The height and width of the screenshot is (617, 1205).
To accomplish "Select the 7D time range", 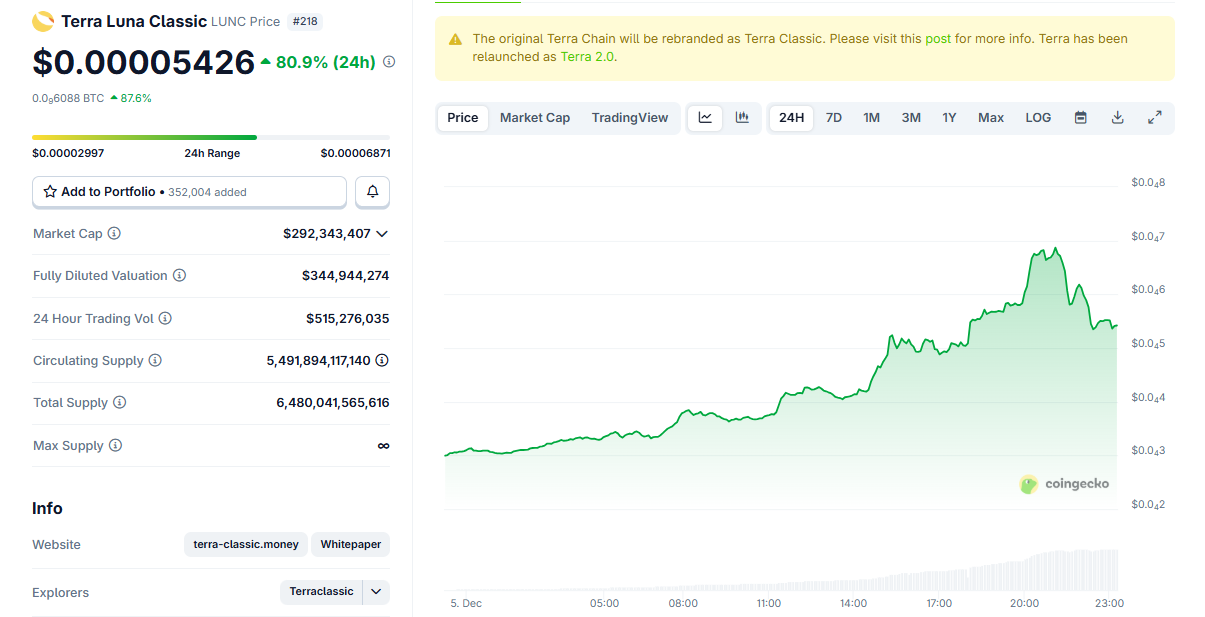I will [833, 118].
